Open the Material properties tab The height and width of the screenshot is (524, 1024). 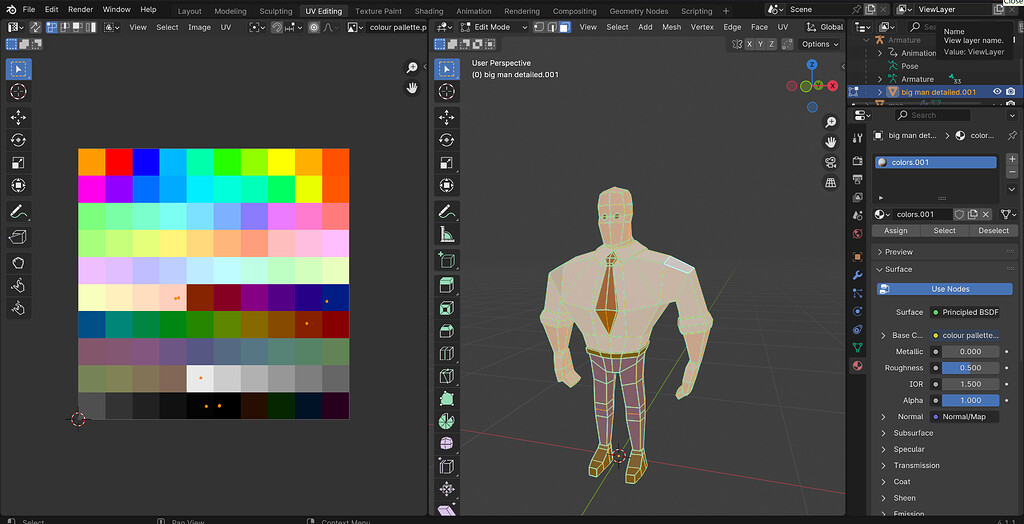click(x=858, y=366)
